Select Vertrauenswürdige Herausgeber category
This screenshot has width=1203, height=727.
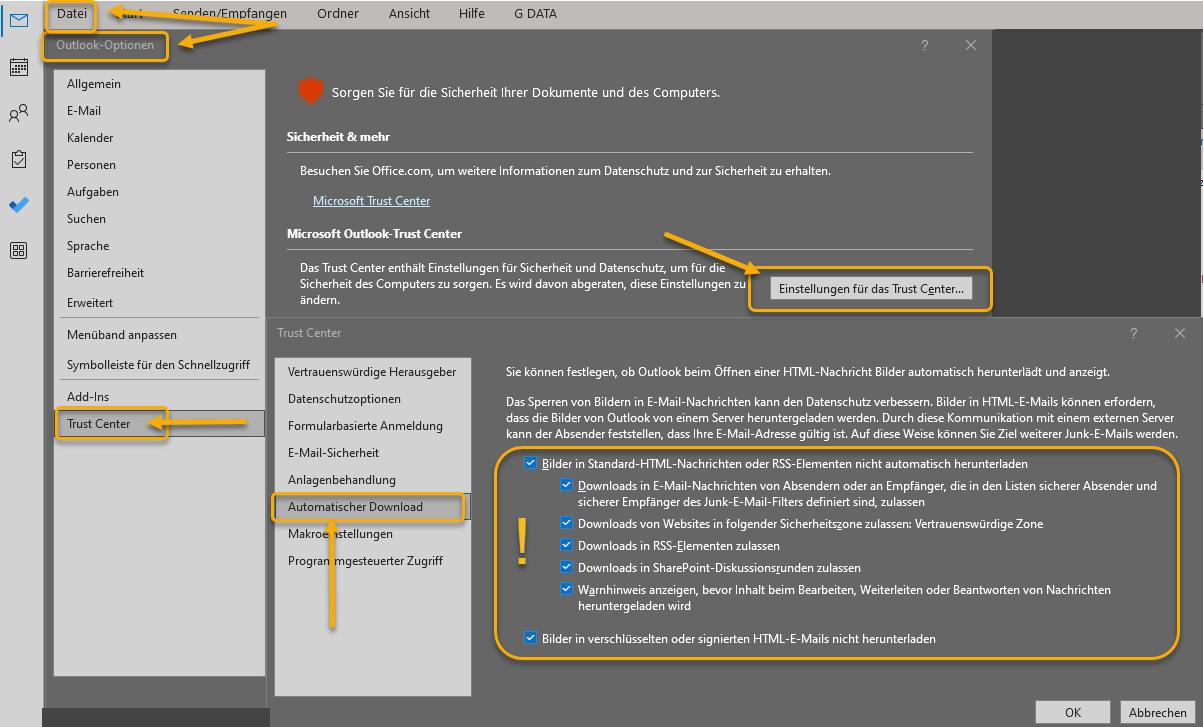[x=372, y=372]
